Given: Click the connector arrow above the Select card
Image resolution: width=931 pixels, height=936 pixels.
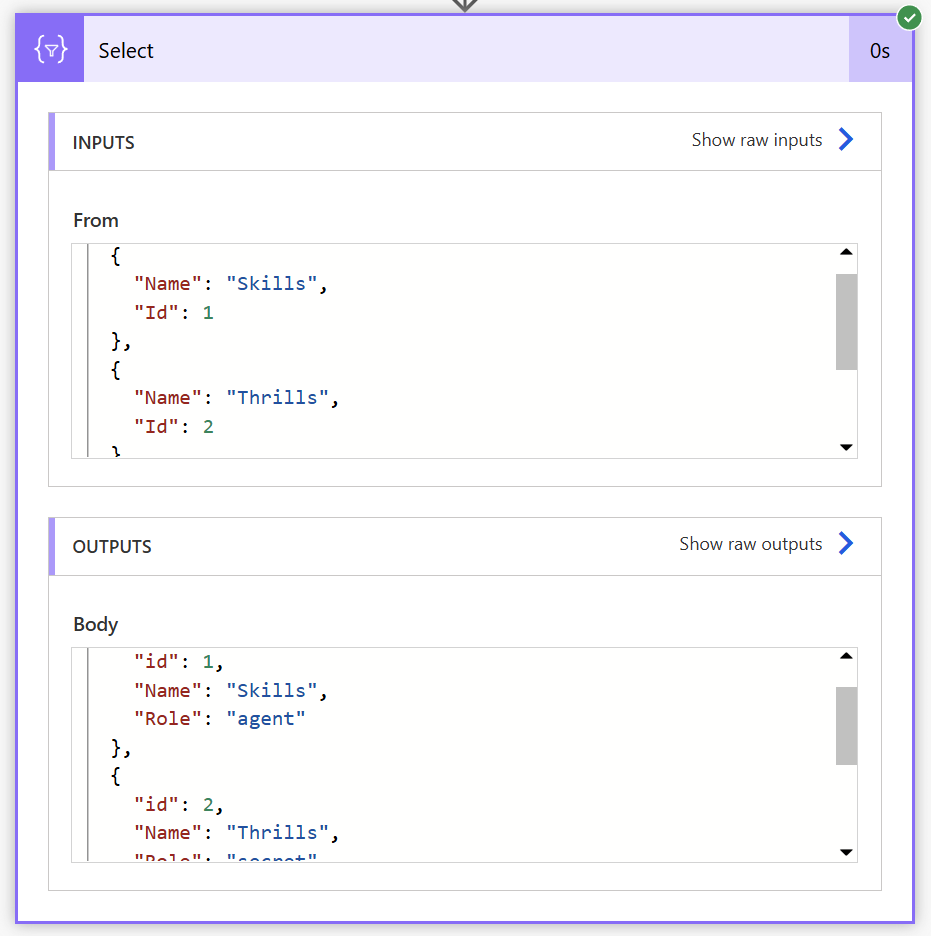Looking at the screenshot, I should (465, 5).
